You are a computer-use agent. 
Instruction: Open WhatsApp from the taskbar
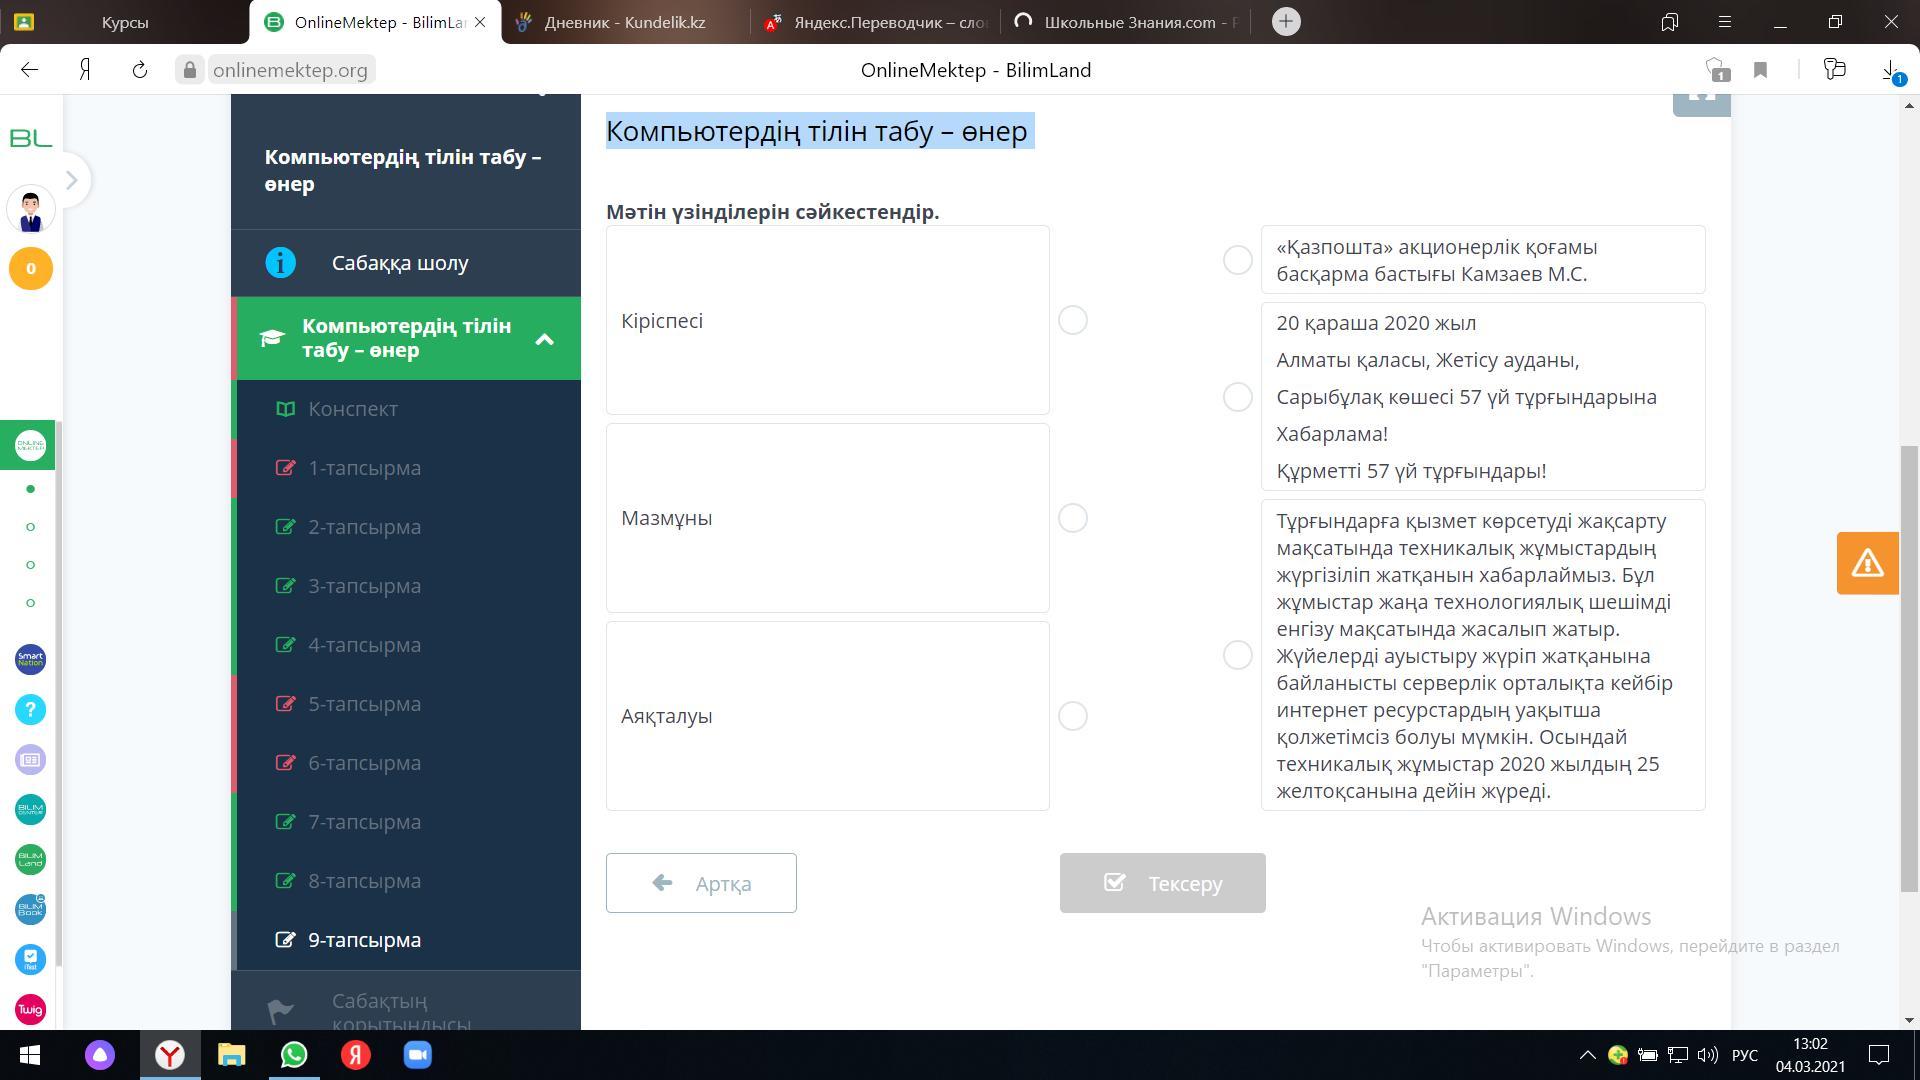pos(294,1055)
